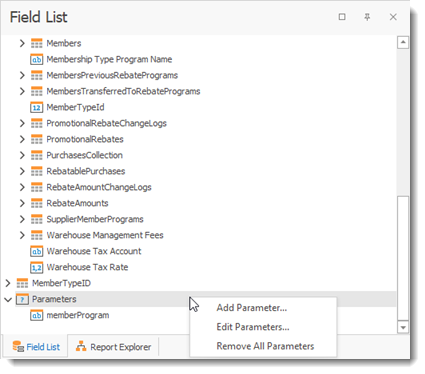Select the 'Membership Type Program Name' field
The width and height of the screenshot is (425, 374).
click(x=109, y=59)
